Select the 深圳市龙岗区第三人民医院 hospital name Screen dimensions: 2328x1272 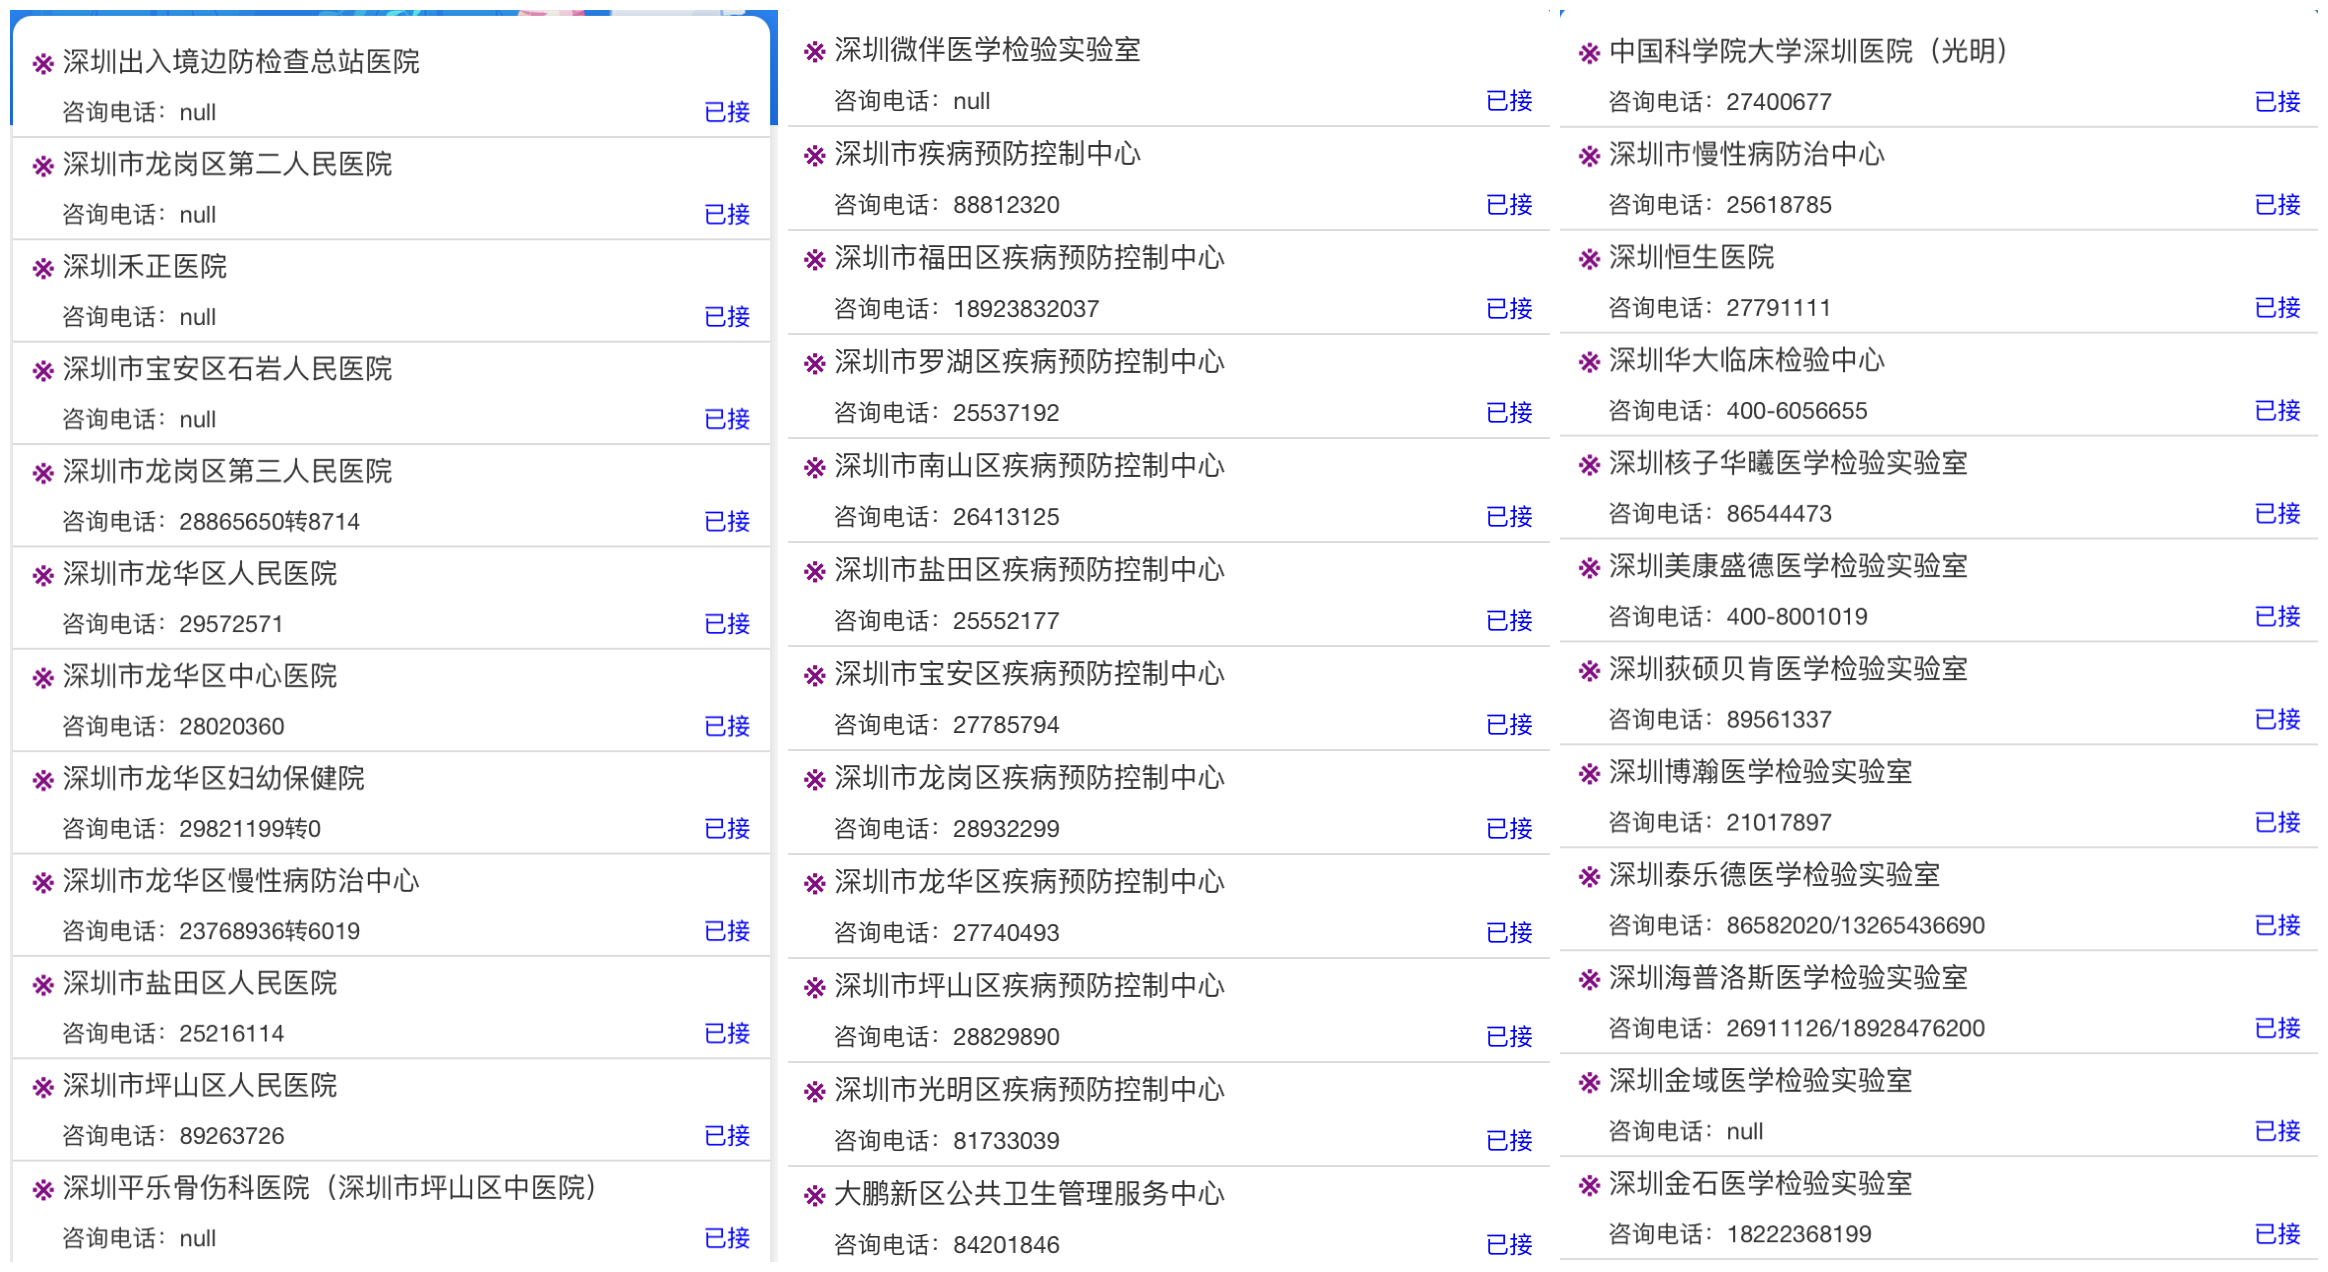[x=228, y=471]
